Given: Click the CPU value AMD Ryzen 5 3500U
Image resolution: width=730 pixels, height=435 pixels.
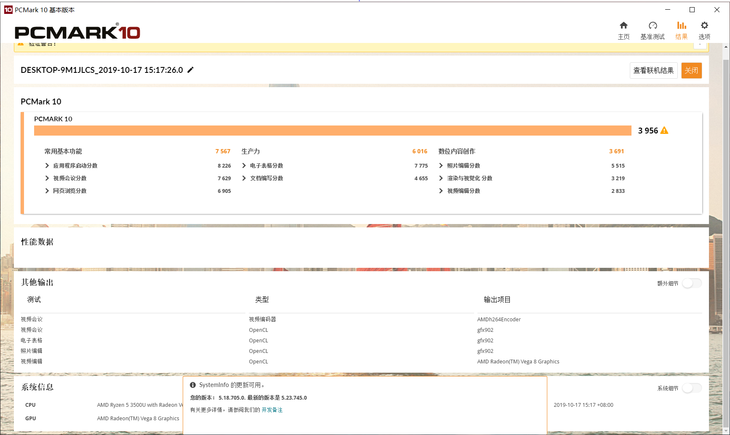Looking at the screenshot, I should click(140, 405).
